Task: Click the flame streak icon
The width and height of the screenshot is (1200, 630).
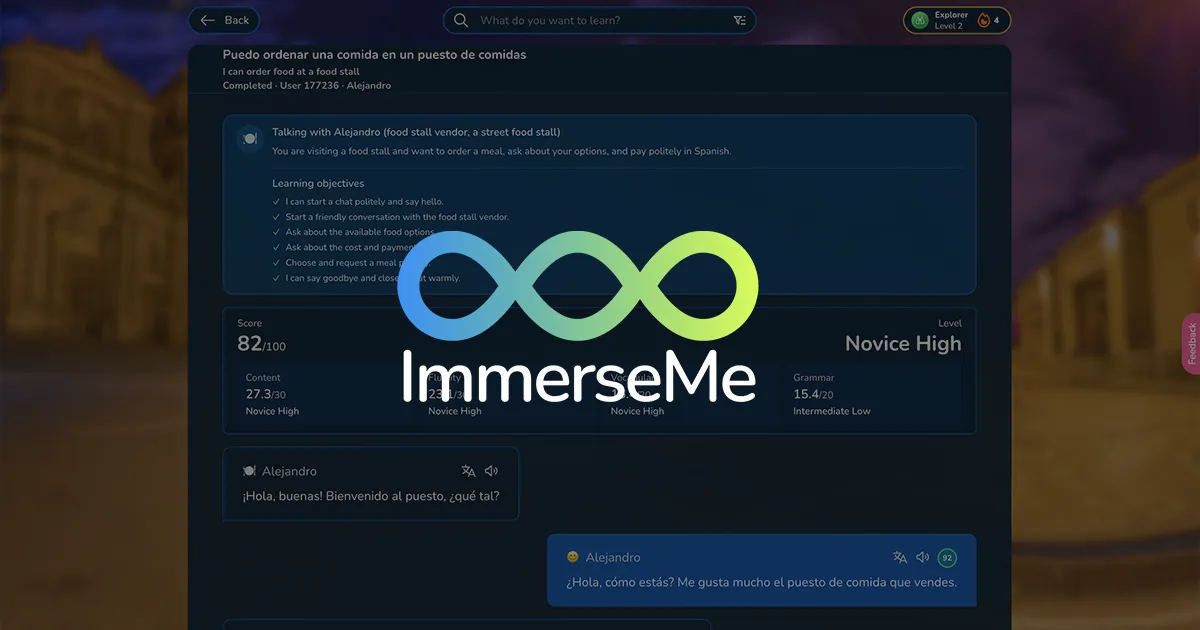Action: click(983, 20)
